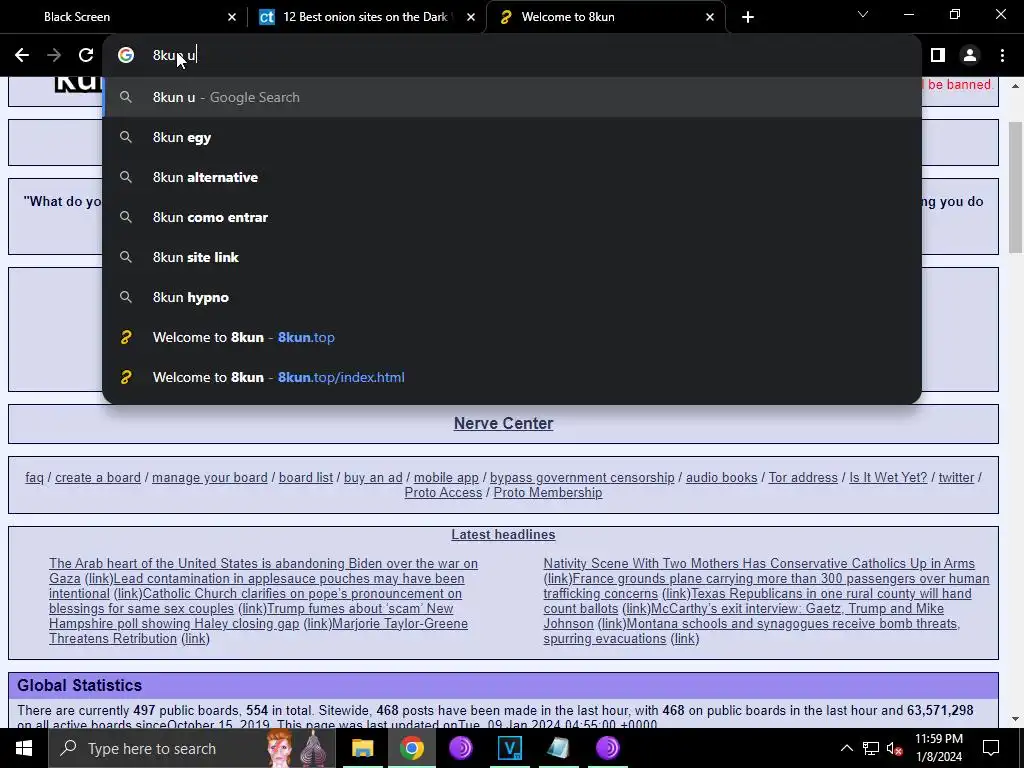Viewport: 1024px width, 768px height.
Task: Open a new tab with plus button
Action: pos(748,17)
